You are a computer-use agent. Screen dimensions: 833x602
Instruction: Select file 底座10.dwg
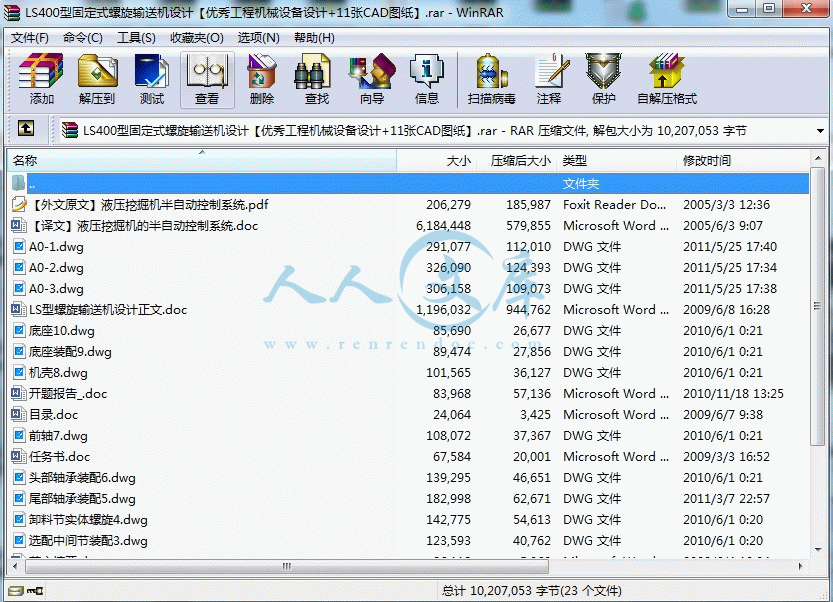(x=62, y=330)
